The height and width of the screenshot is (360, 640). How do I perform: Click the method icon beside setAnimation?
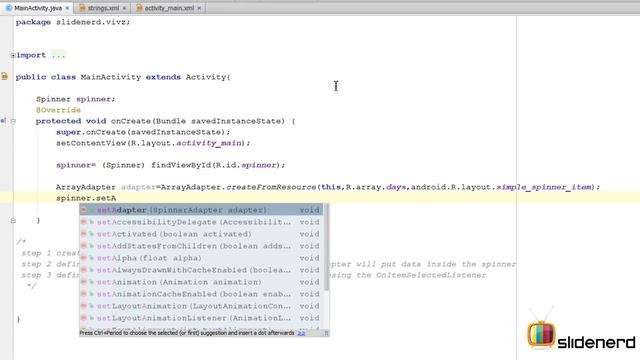pos(84,282)
